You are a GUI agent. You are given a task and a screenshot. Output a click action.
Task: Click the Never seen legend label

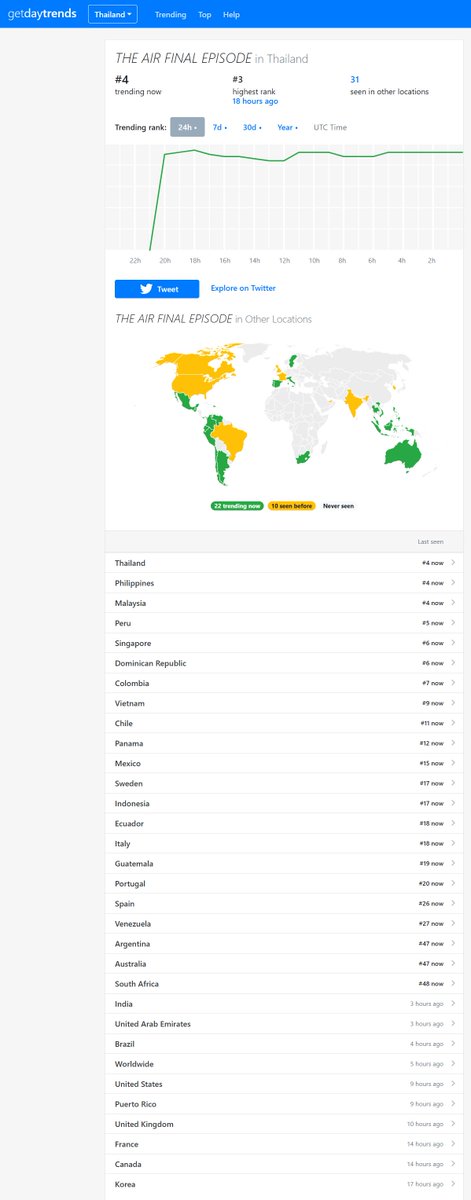(337, 506)
